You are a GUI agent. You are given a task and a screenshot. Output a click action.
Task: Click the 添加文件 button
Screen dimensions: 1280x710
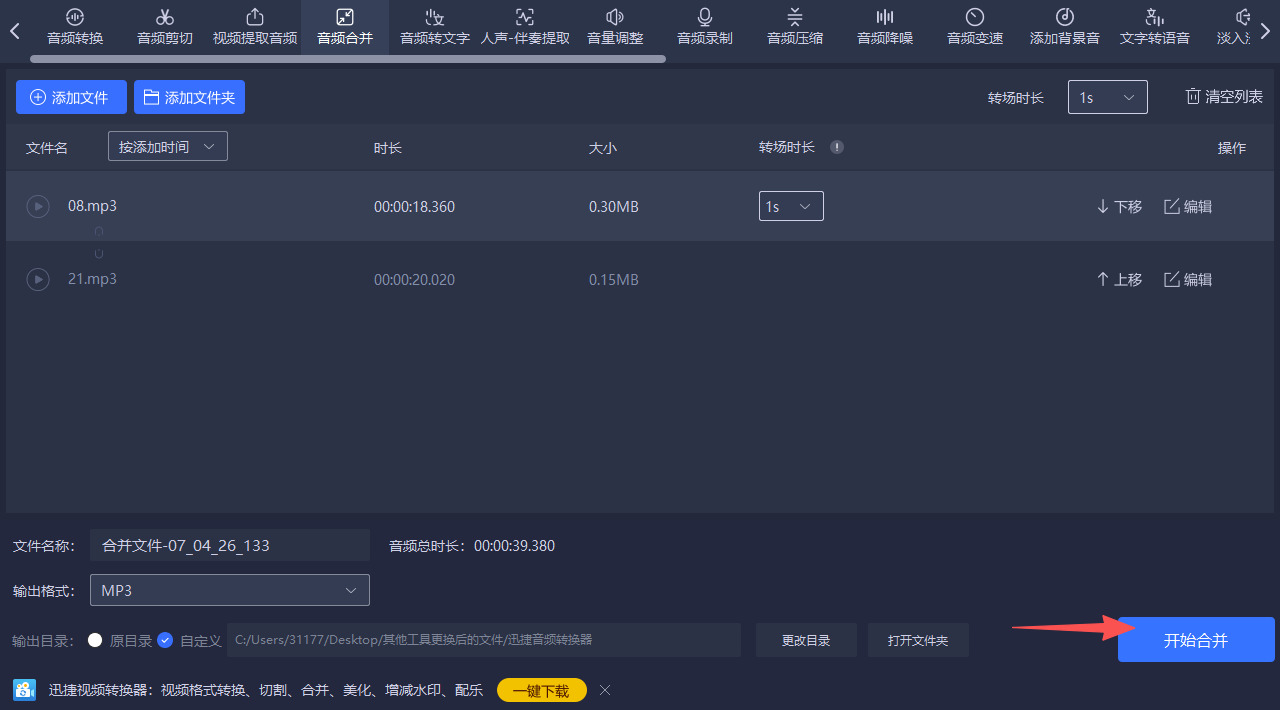point(71,97)
